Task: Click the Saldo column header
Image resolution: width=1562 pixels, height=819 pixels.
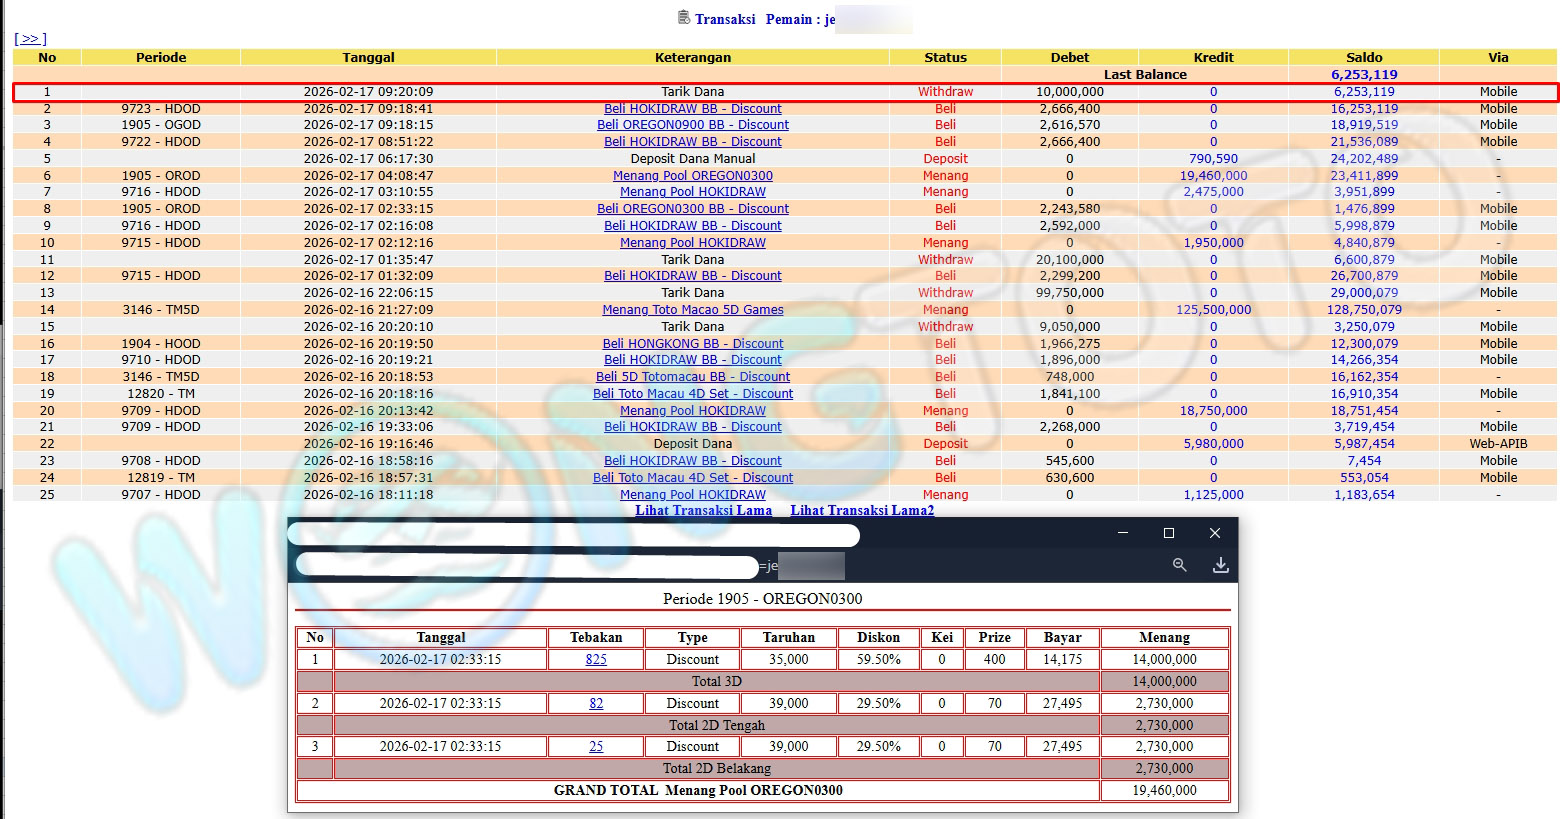Action: pos(1363,57)
